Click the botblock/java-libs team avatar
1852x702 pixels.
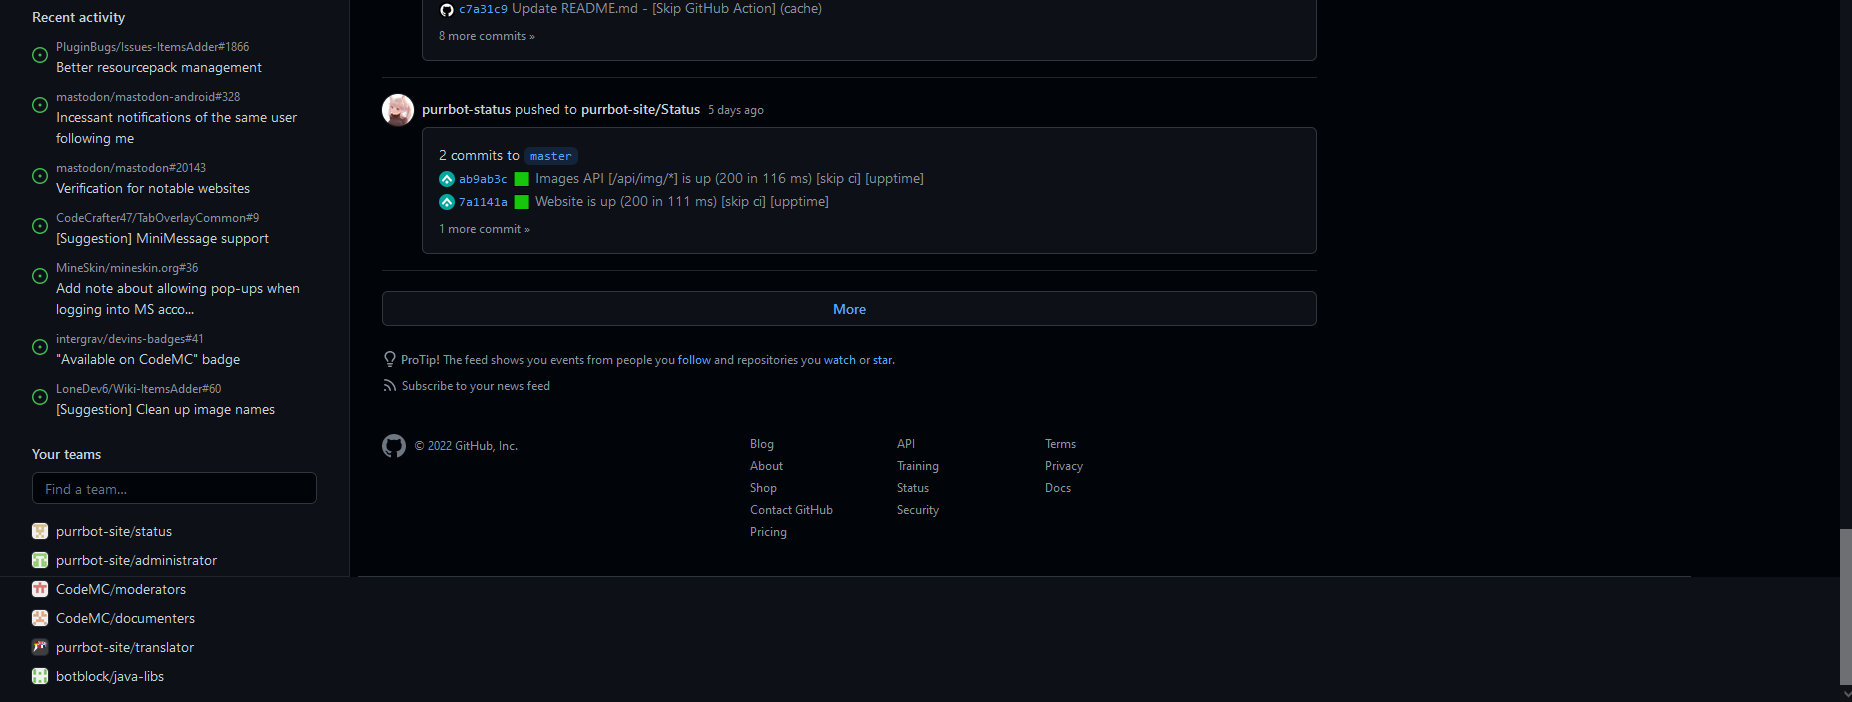click(x=40, y=676)
